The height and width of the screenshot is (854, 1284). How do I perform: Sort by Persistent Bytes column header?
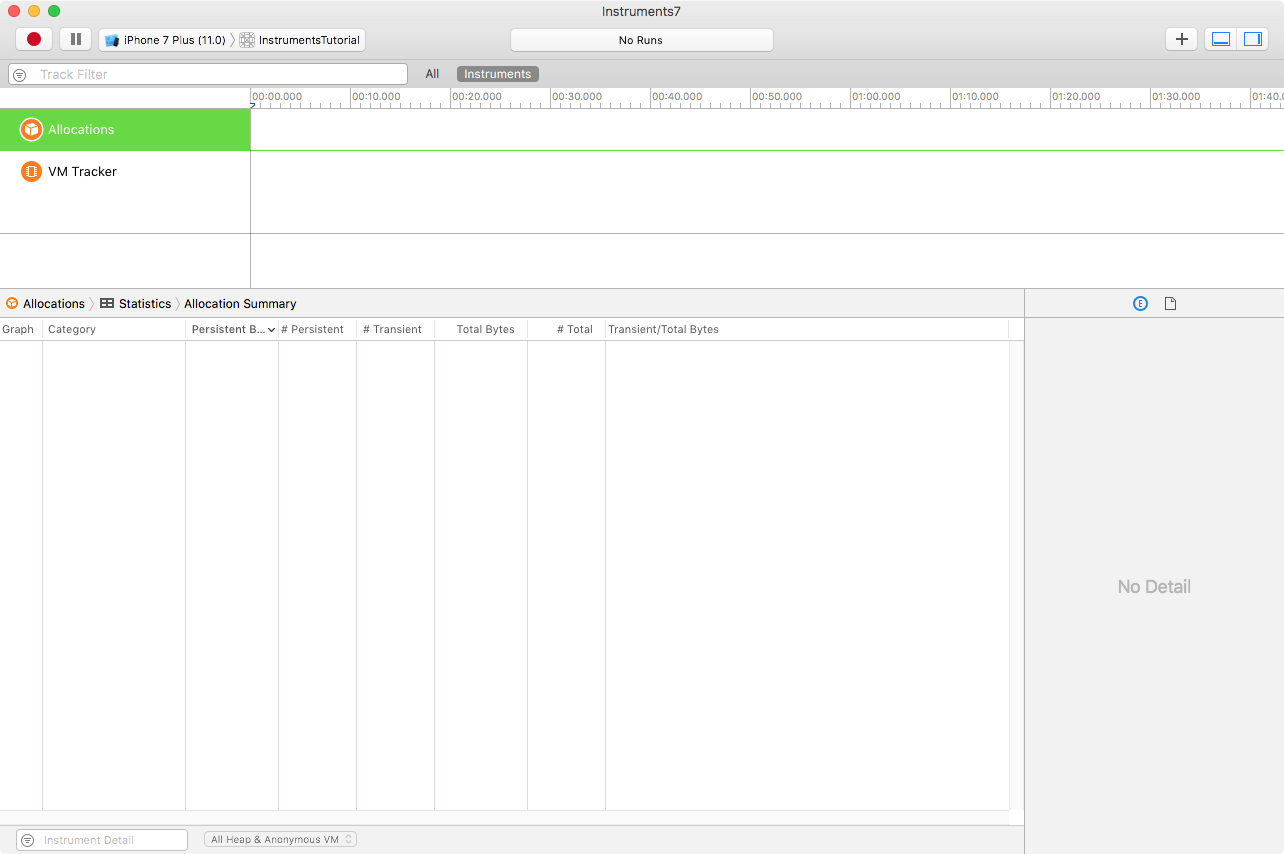pos(232,329)
